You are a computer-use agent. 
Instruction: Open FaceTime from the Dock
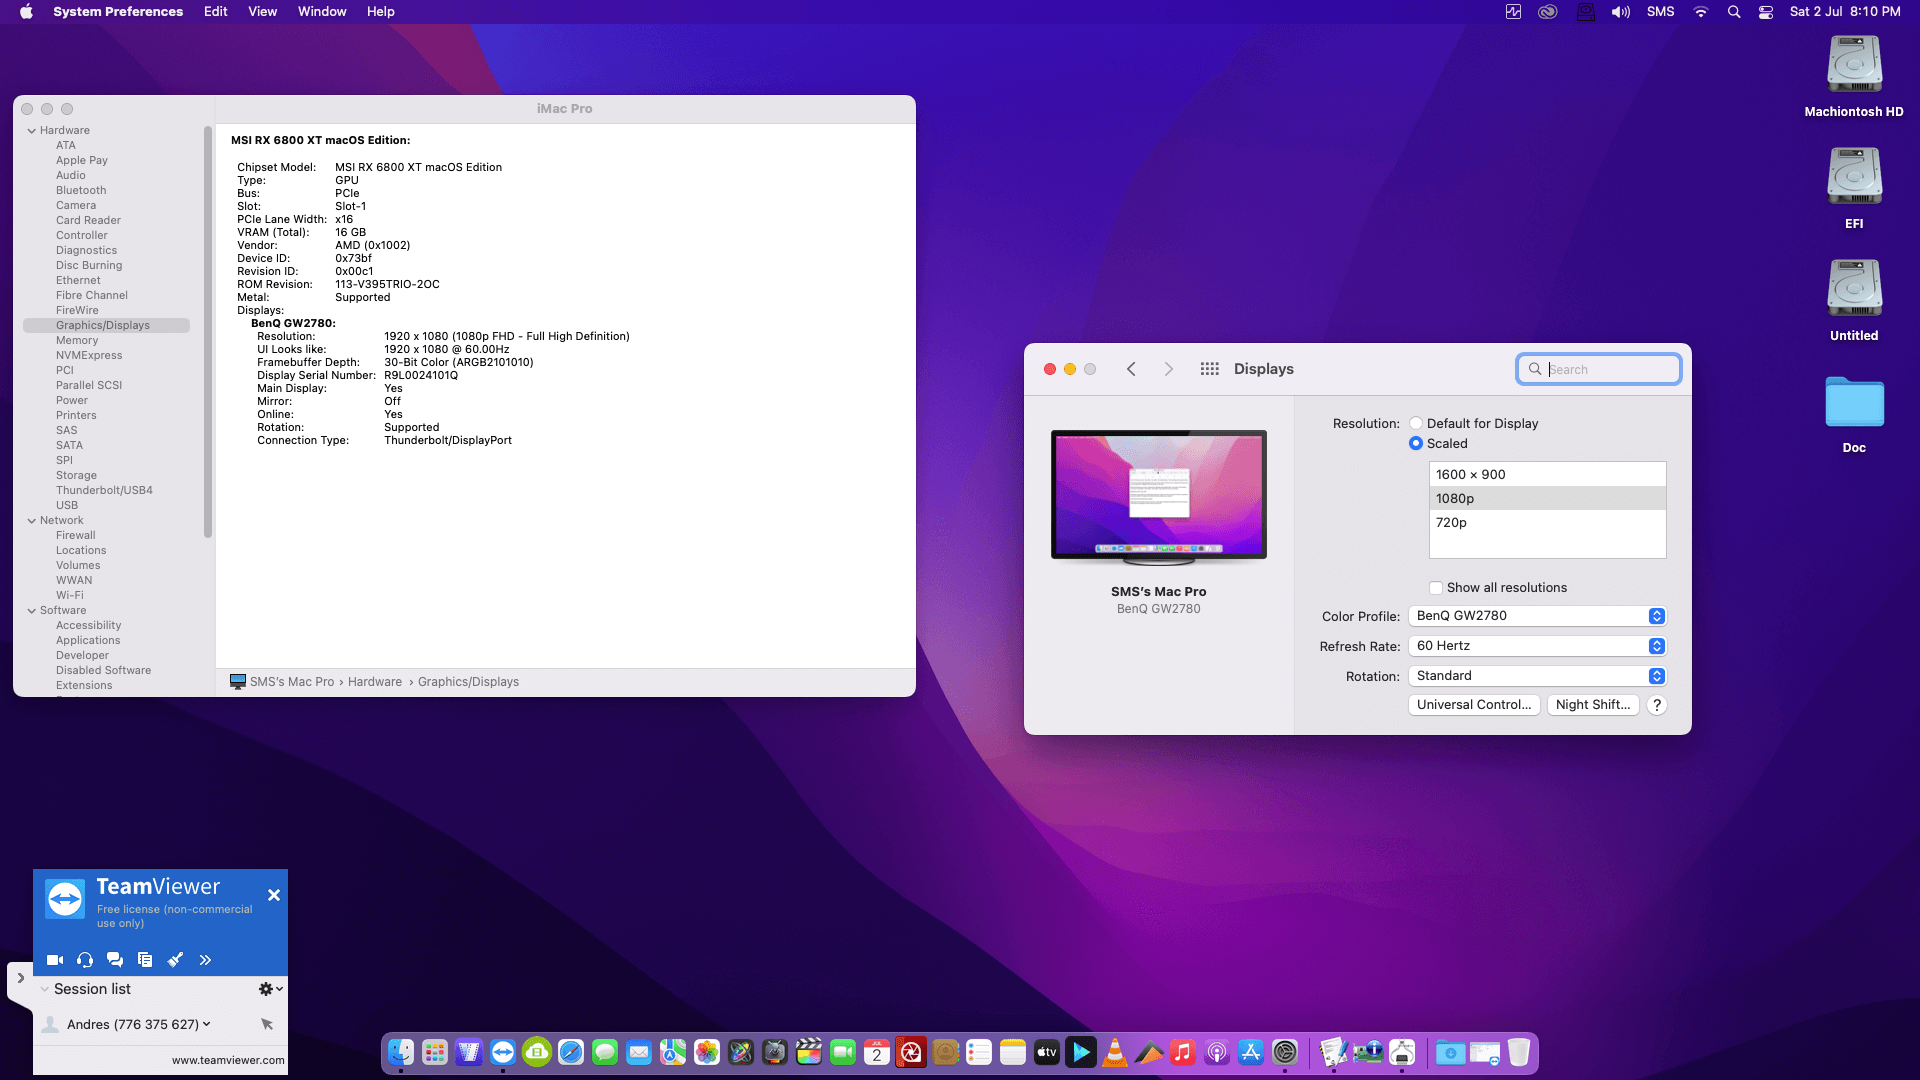[x=843, y=1052]
